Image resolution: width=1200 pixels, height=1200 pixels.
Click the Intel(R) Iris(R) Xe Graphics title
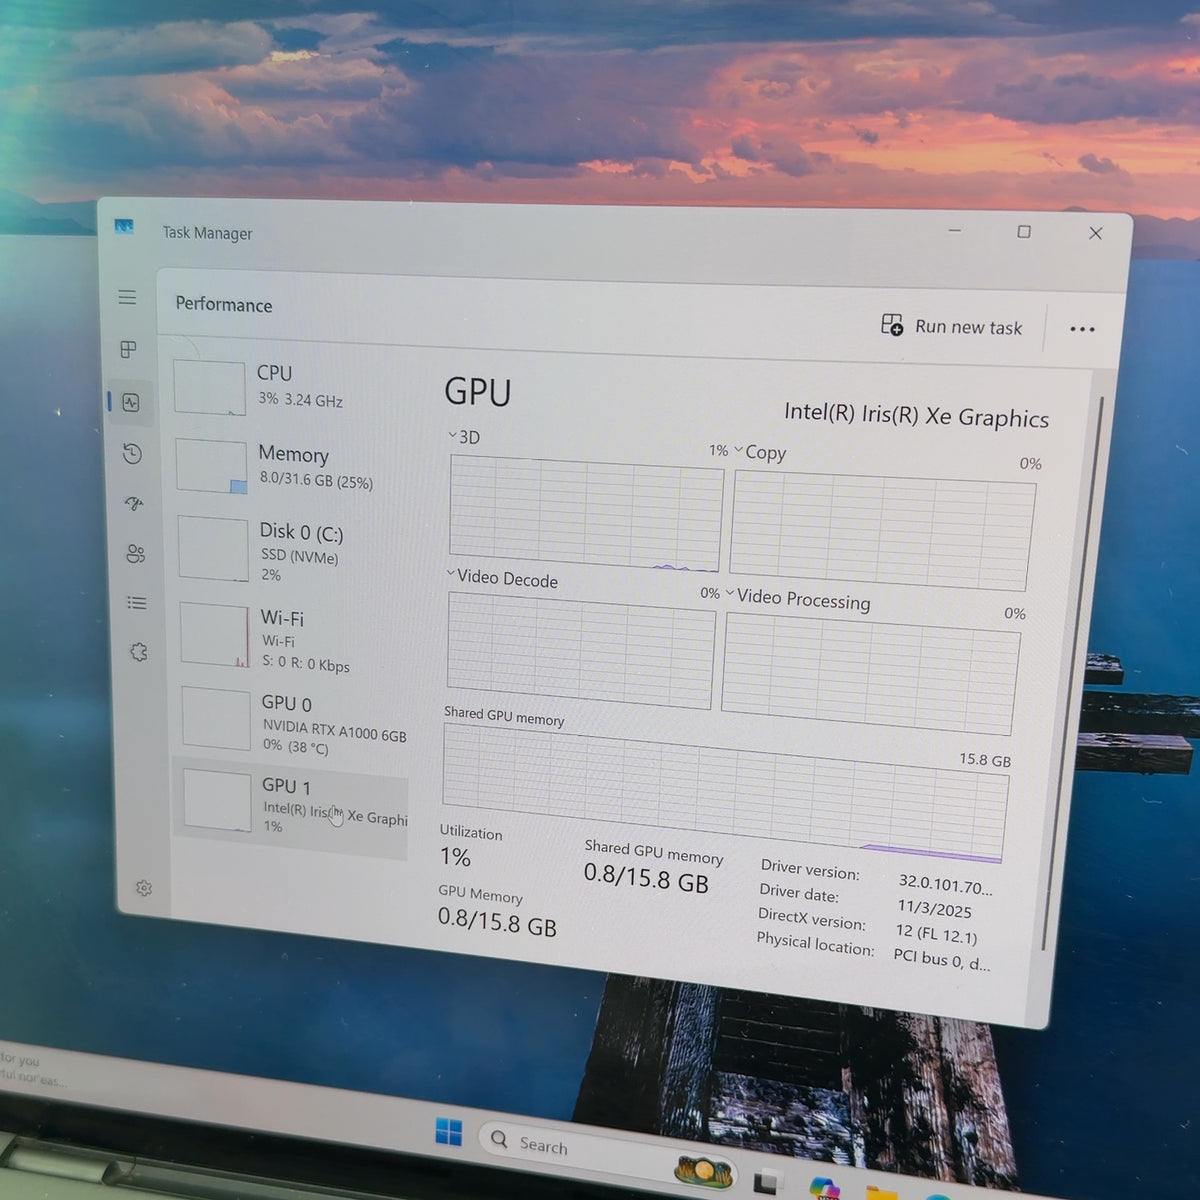coord(916,415)
